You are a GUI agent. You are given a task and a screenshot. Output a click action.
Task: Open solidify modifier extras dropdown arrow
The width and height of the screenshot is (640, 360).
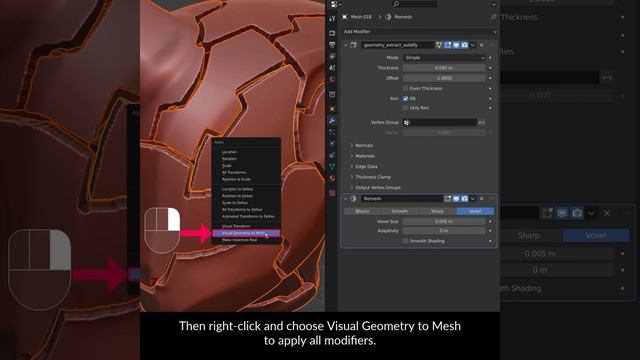click(473, 45)
